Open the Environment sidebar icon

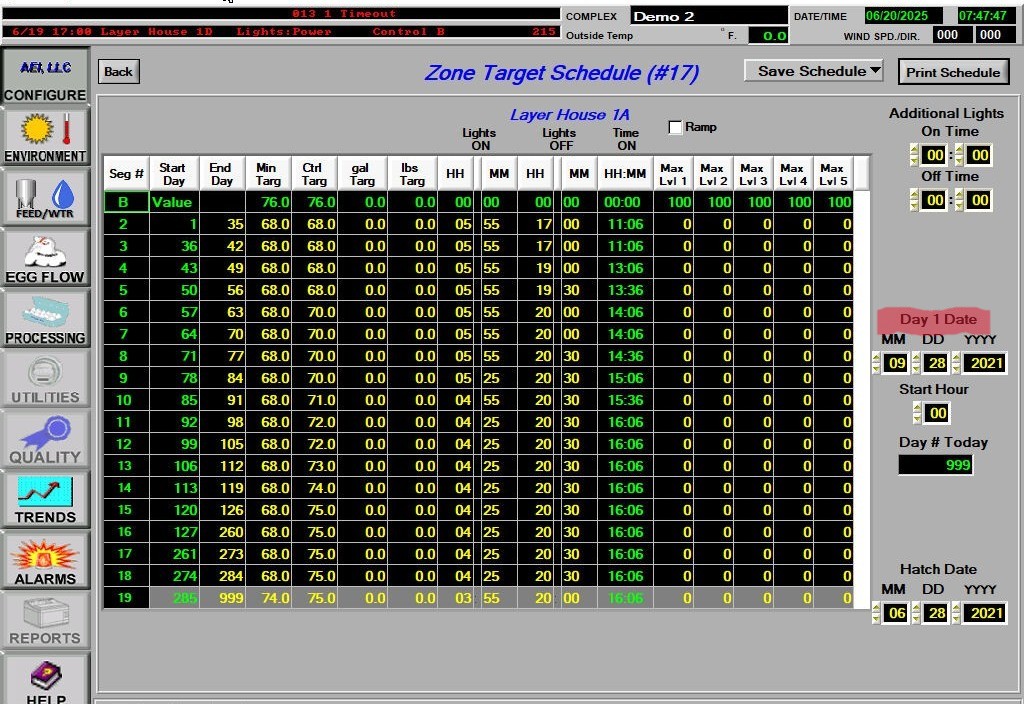[x=45, y=137]
